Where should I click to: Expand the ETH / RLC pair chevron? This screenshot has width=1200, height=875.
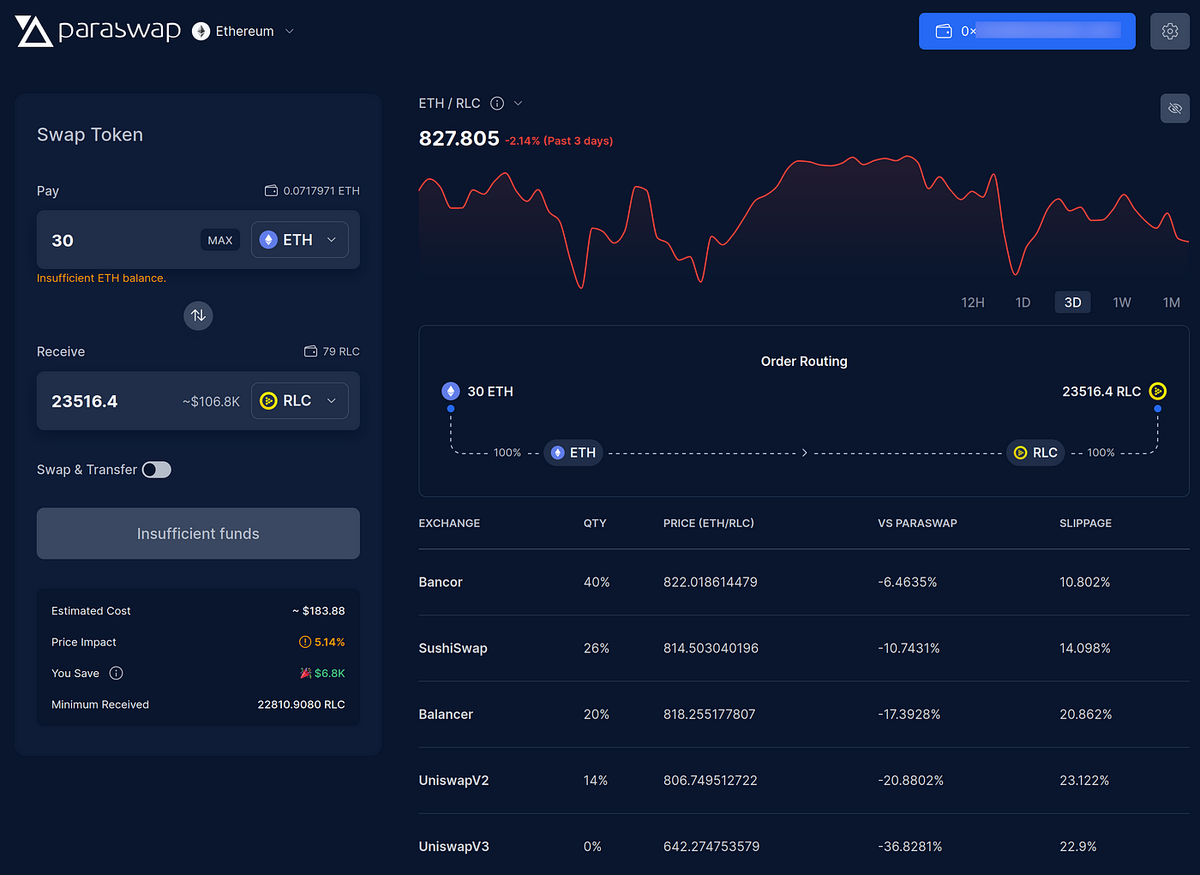coord(518,103)
